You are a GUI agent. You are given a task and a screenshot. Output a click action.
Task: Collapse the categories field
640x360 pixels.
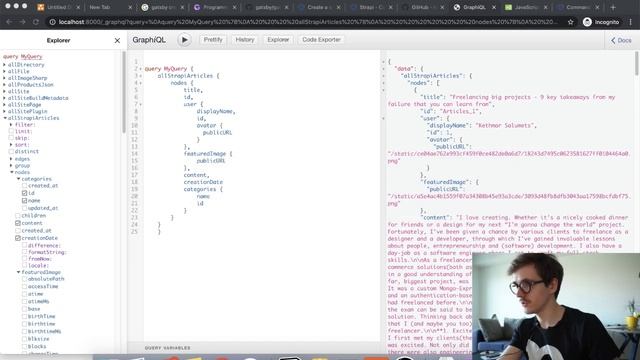[x=18, y=179]
